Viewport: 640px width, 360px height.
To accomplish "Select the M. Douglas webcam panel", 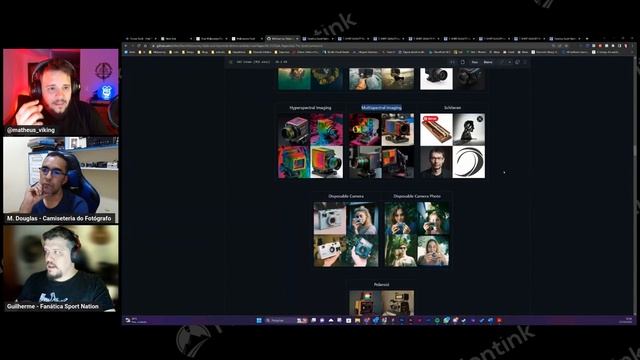I will pos(61,180).
